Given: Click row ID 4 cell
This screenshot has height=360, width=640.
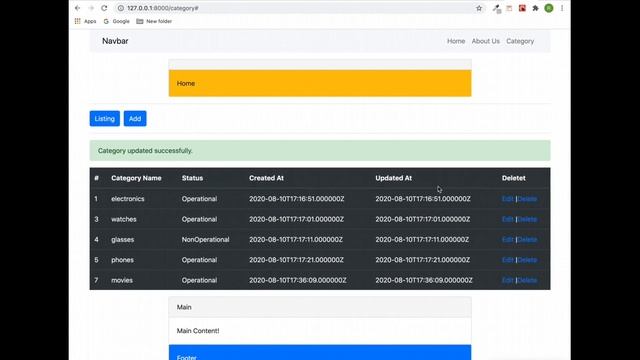Looking at the screenshot, I should coord(96,240).
